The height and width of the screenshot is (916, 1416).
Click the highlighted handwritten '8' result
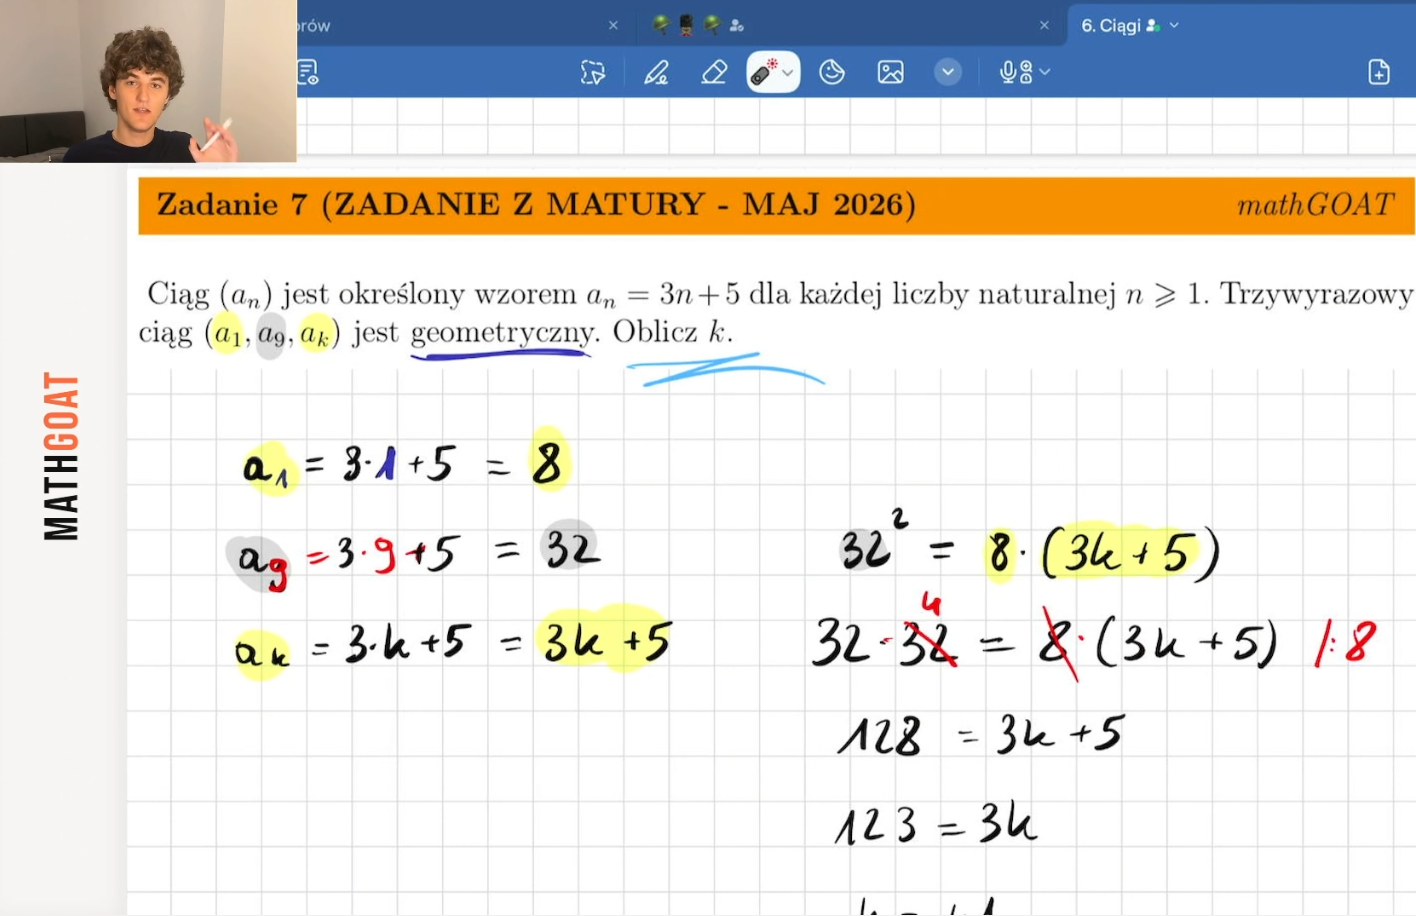547,462
